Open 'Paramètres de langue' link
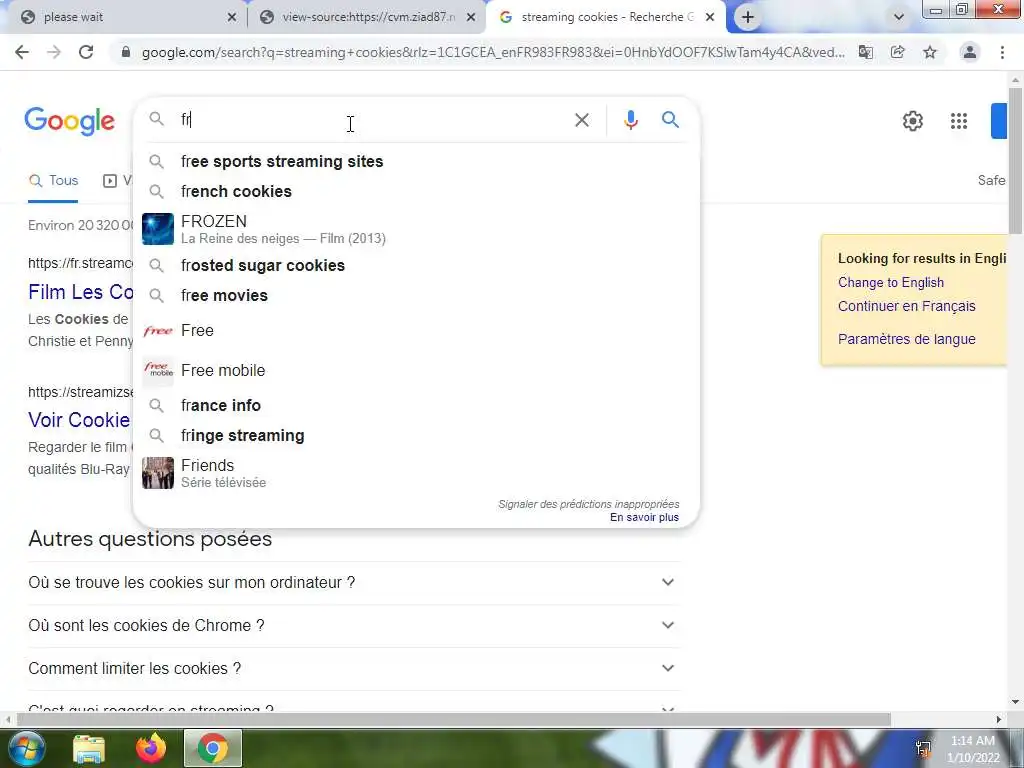 (x=906, y=339)
